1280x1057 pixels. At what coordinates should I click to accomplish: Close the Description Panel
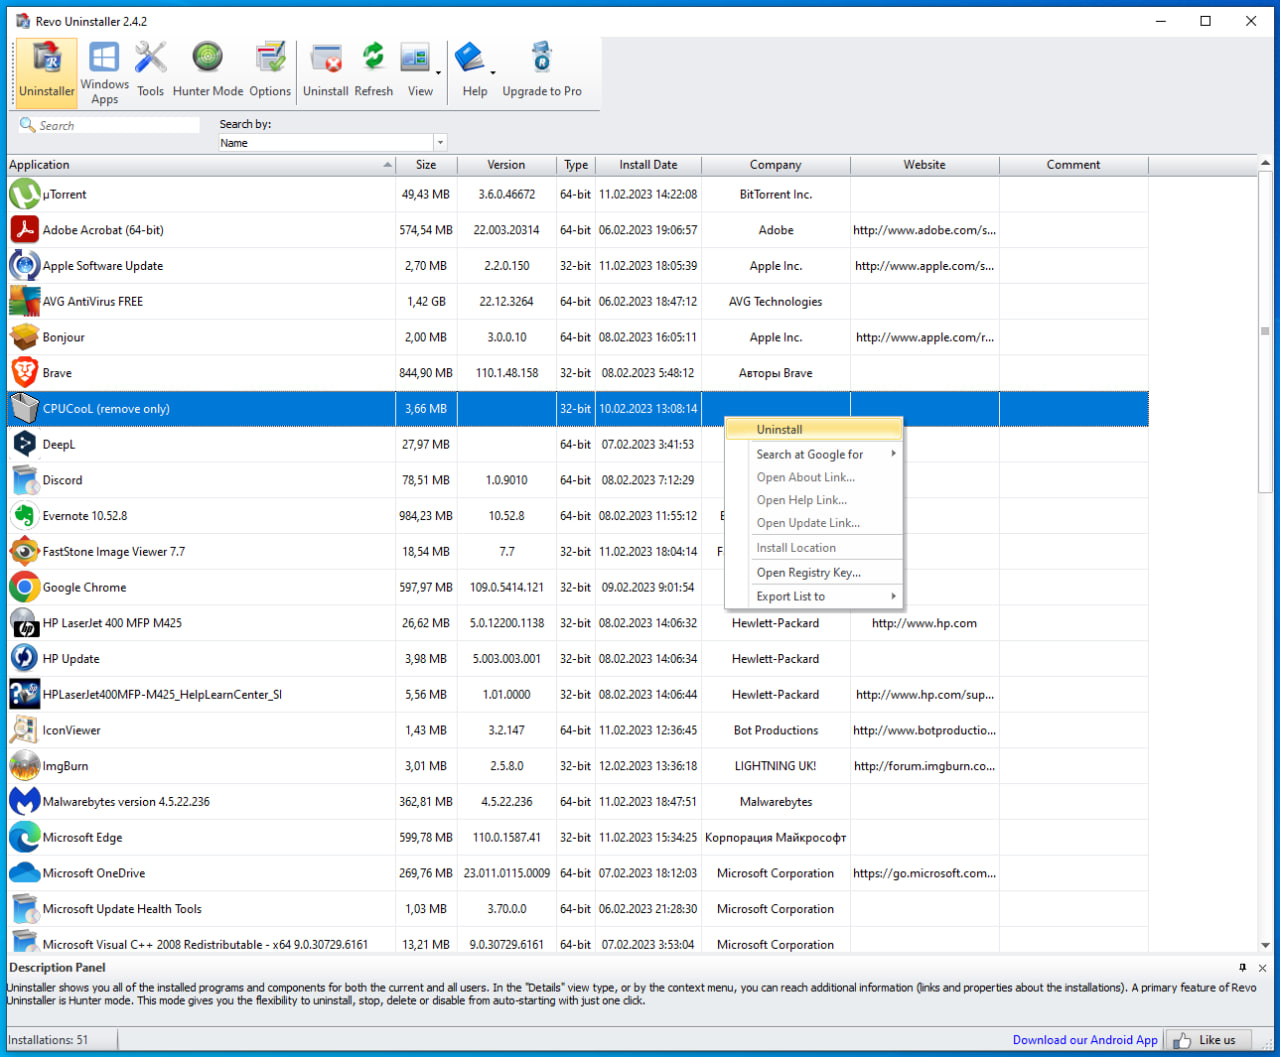coord(1262,968)
